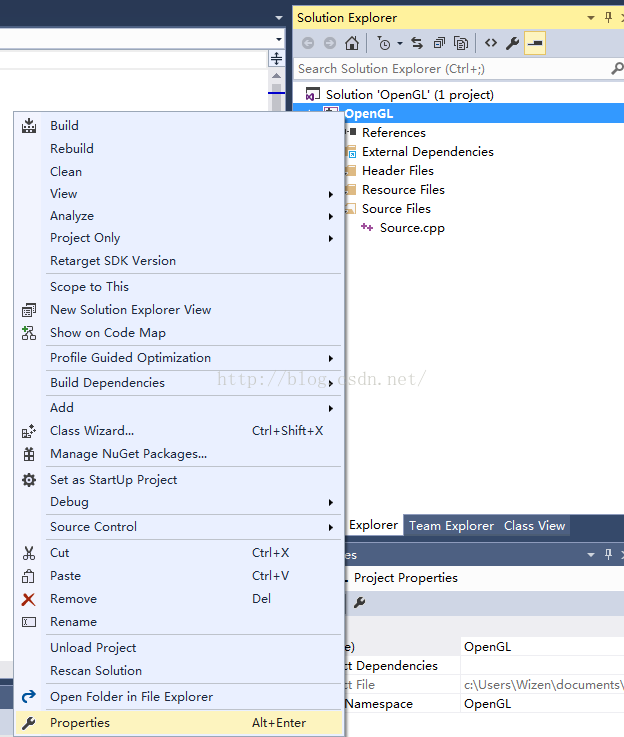Image resolution: width=624 pixels, height=737 pixels.
Task: Click the Project File path value
Action: coord(542,685)
